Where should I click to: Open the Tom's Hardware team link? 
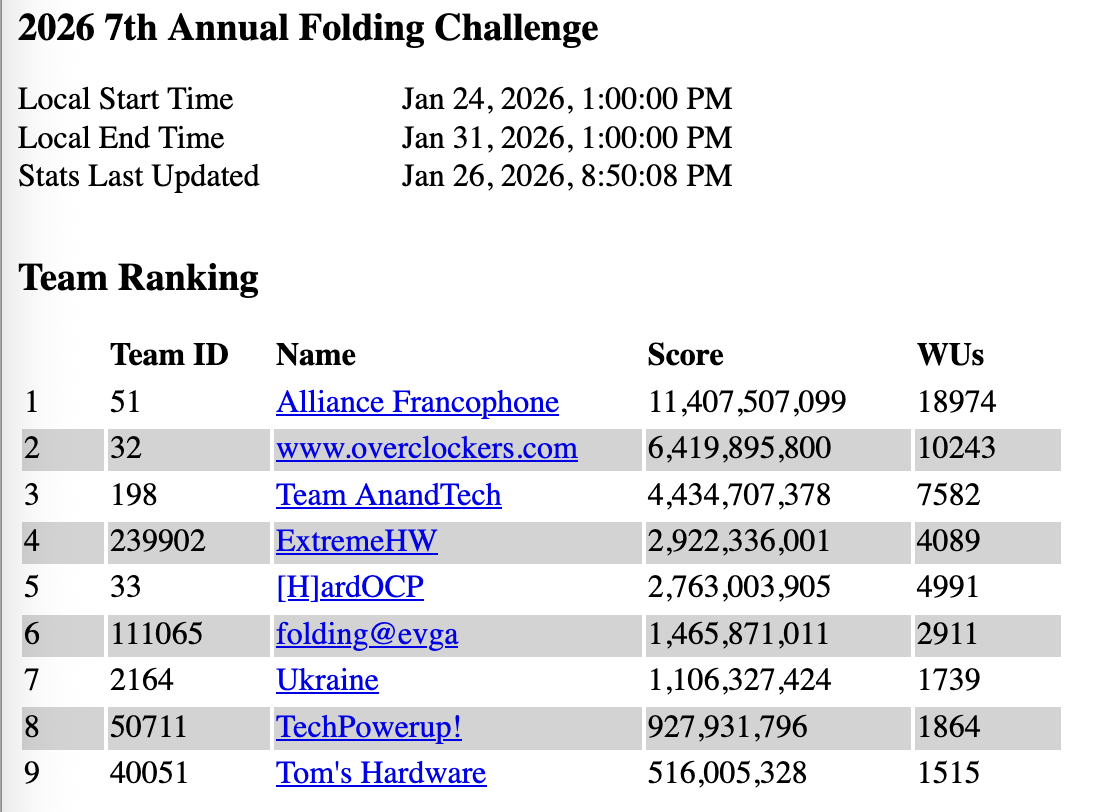tap(381, 773)
